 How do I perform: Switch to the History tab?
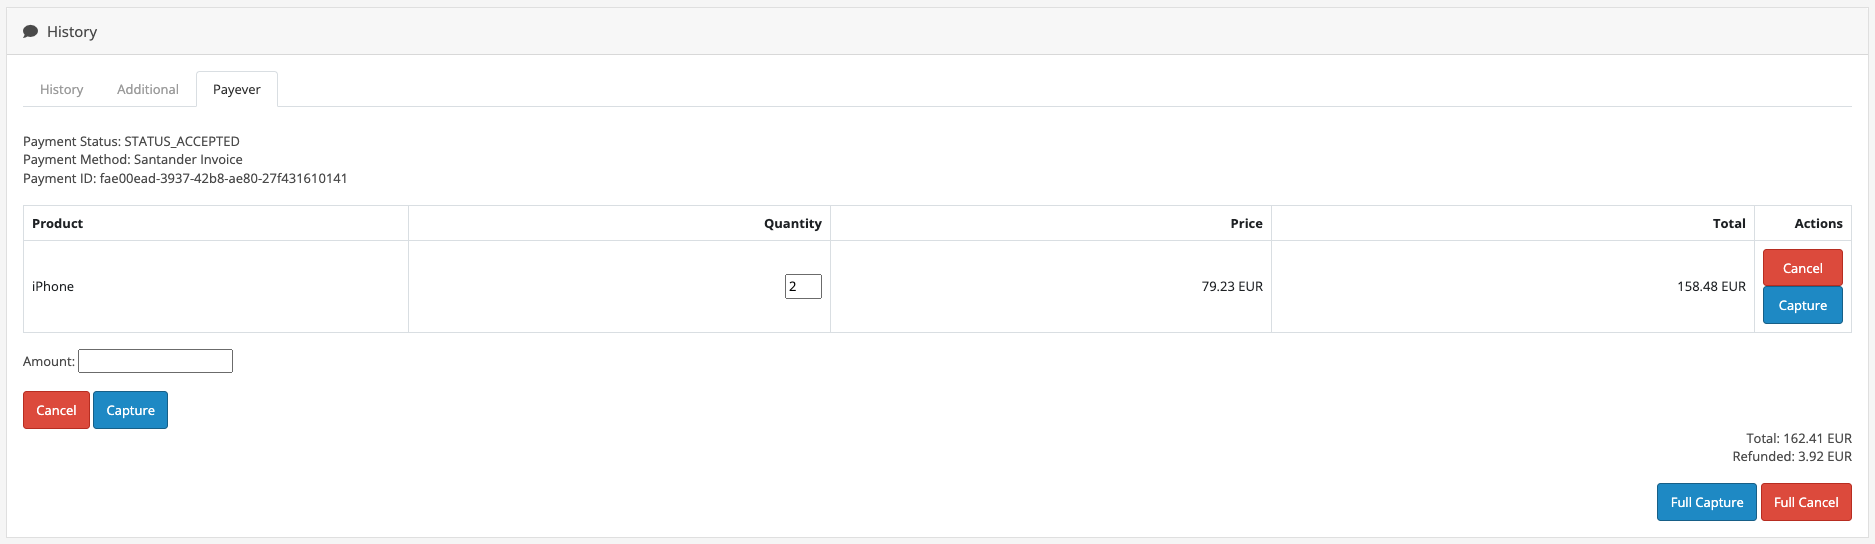pyautogui.click(x=61, y=89)
